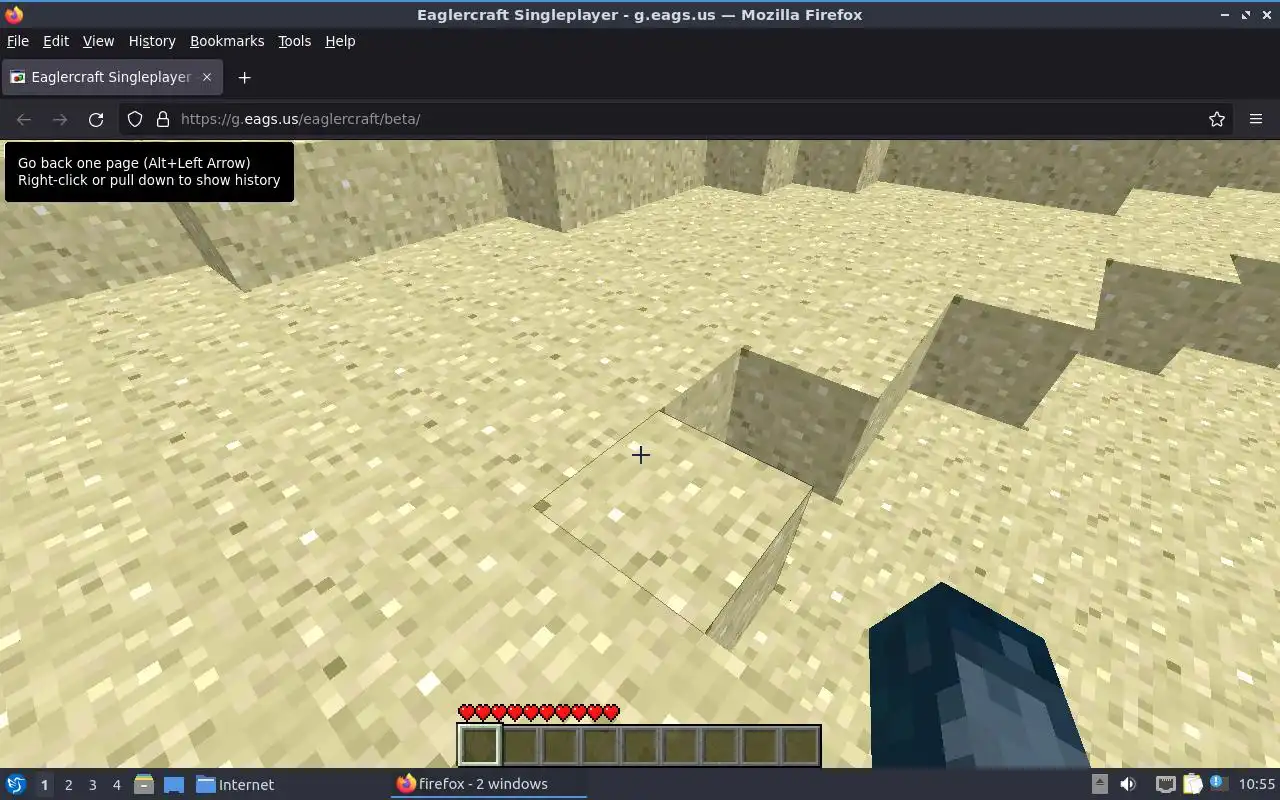Image resolution: width=1280 pixels, height=800 pixels.
Task: Select the last hotbar slot
Action: pyautogui.click(x=800, y=746)
